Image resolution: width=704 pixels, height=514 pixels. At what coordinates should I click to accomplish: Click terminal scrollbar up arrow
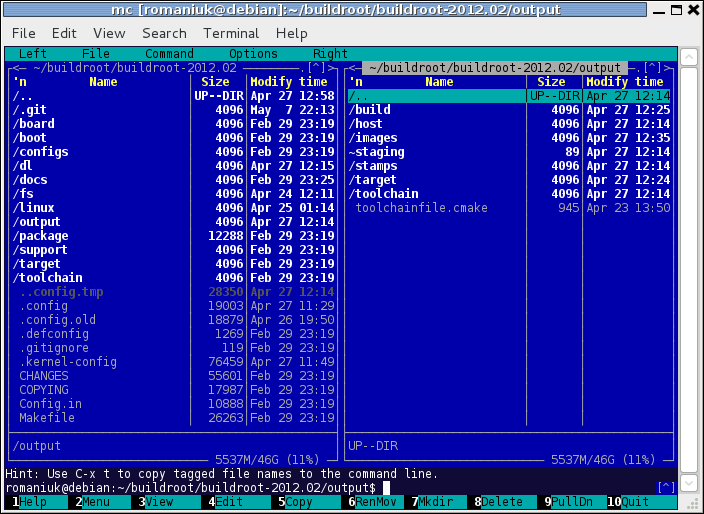(689, 57)
